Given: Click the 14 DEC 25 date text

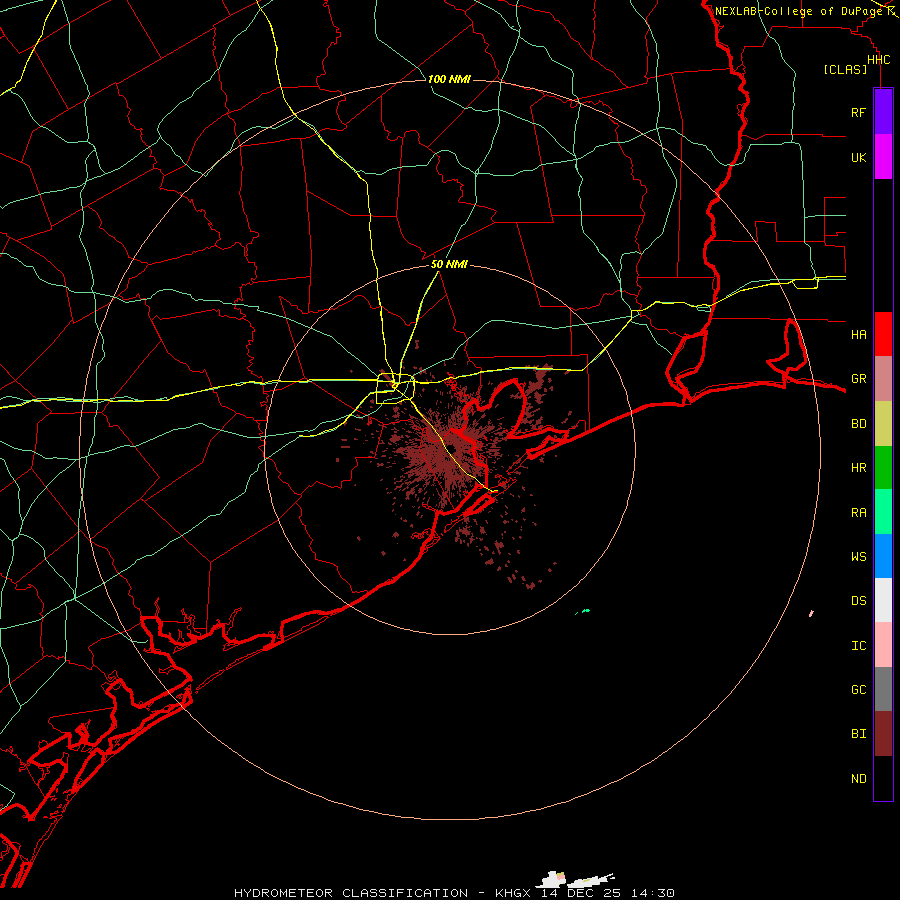Looking at the screenshot, I should coord(580,893).
